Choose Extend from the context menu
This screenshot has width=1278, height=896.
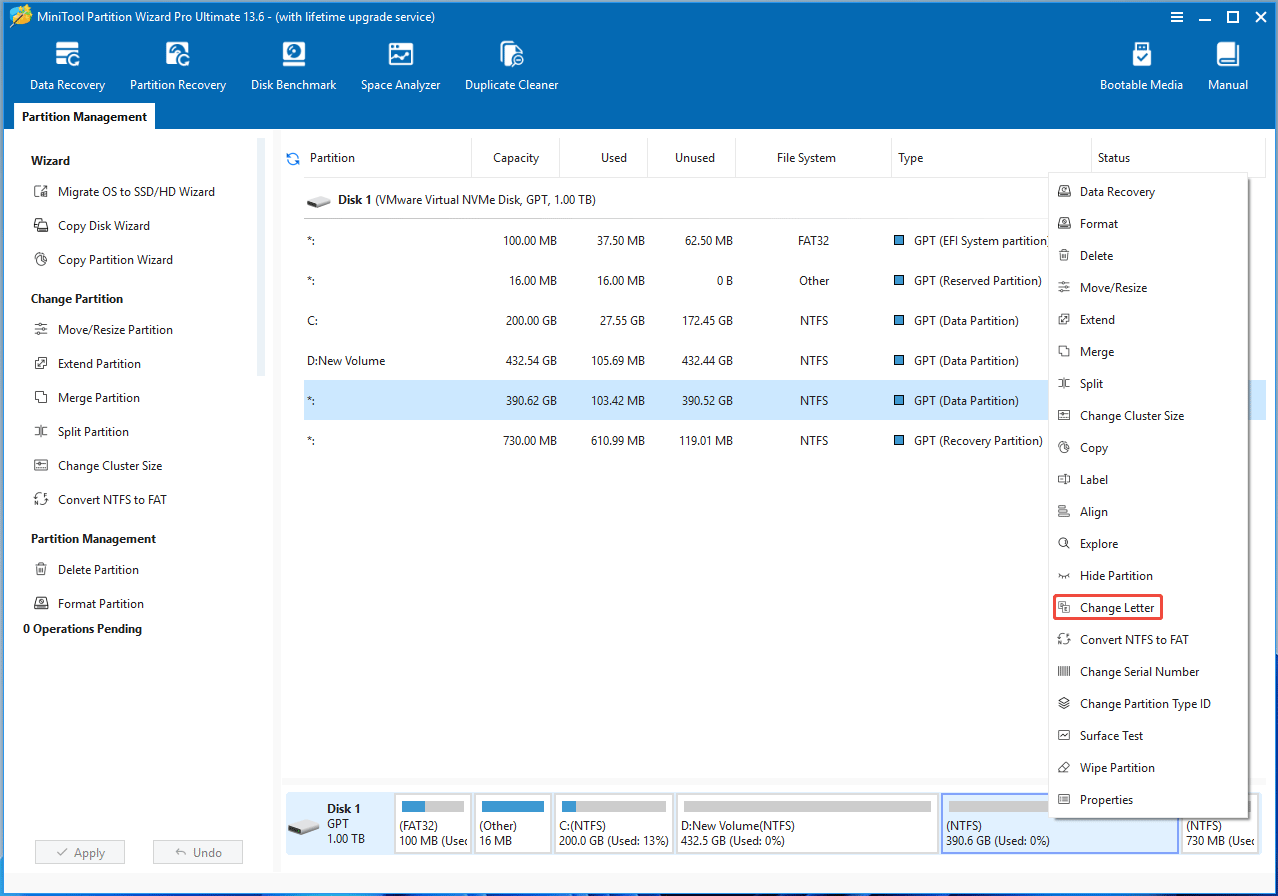1148,320
